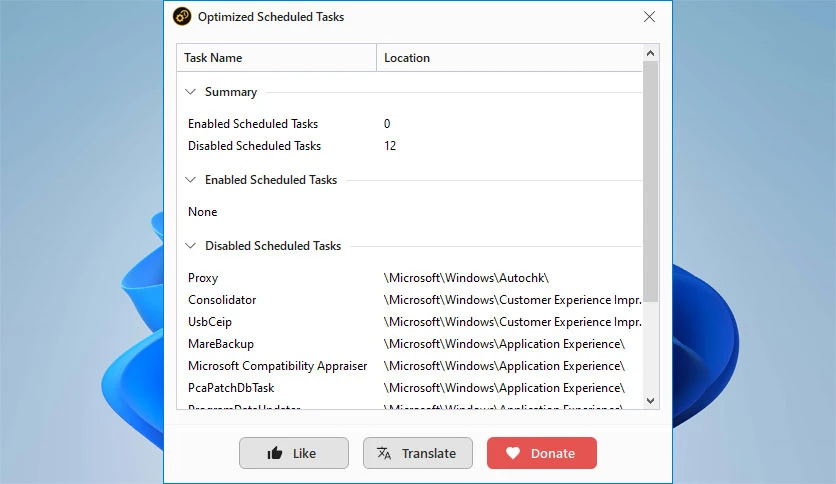This screenshot has width=836, height=484.
Task: Click the application logo icon in title bar
Action: click(182, 17)
